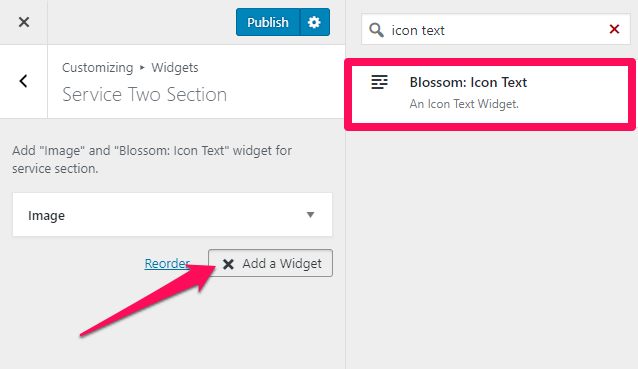Click the X icon in Add a Widget button
This screenshot has width=638, height=369.
[x=228, y=264]
